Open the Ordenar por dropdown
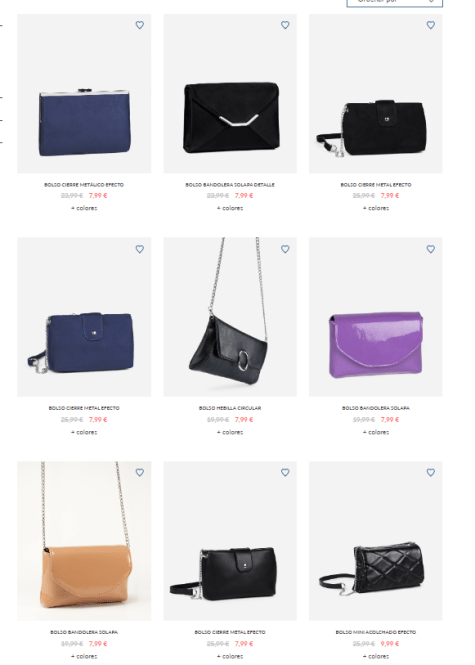This screenshot has width=475, height=665. pos(394,2)
